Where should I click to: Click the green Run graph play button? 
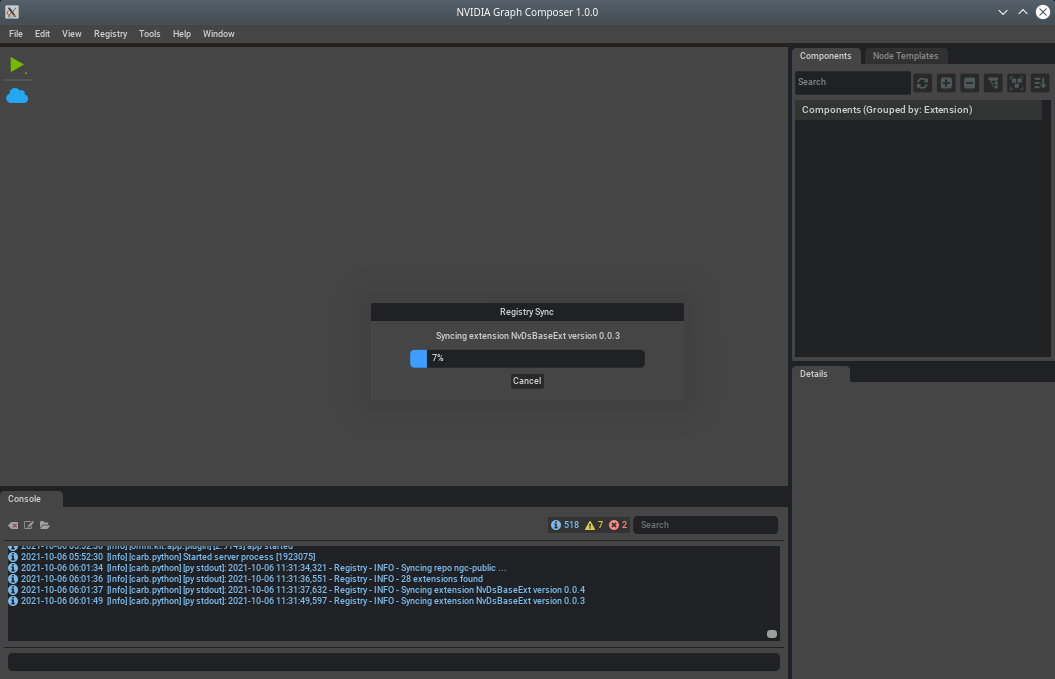tap(17, 65)
